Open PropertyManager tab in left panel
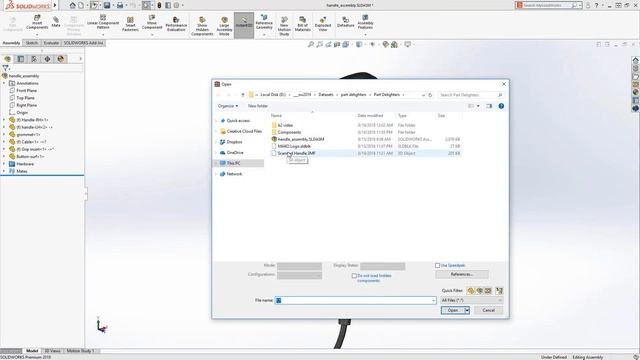Screen dimensions: 640x360 [21, 59]
